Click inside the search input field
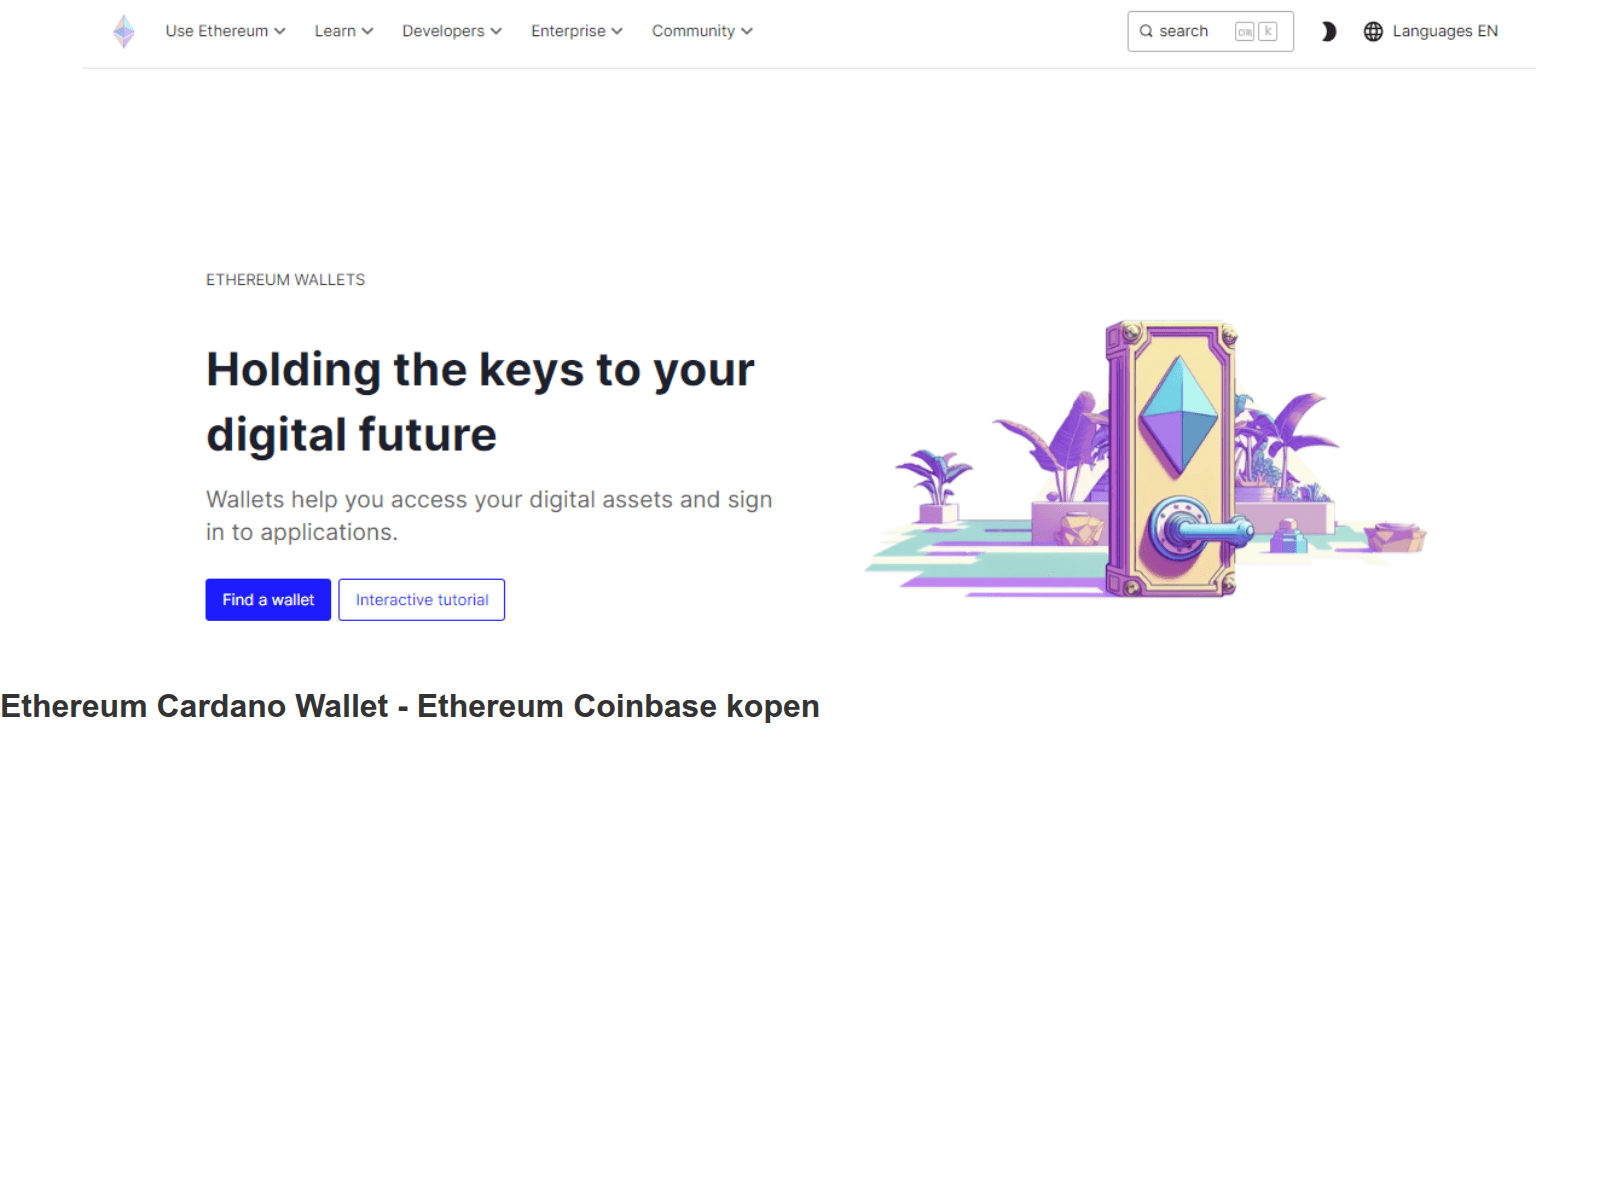 (1190, 31)
